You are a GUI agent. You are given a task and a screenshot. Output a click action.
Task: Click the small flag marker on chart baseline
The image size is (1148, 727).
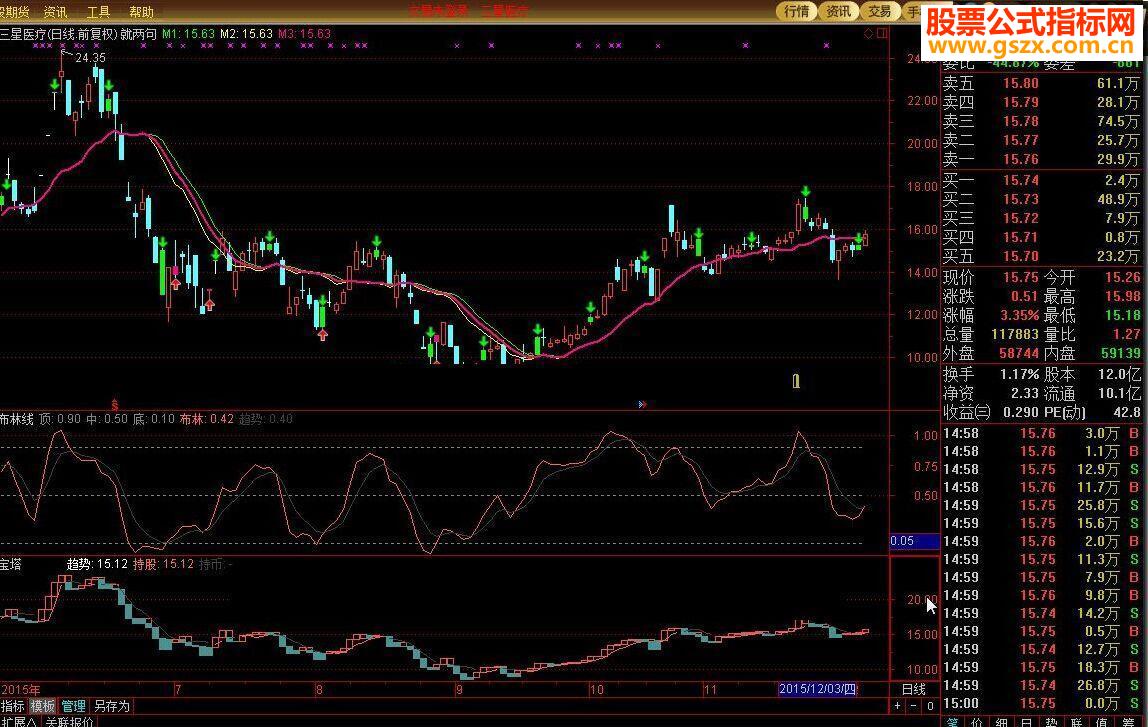pos(641,404)
